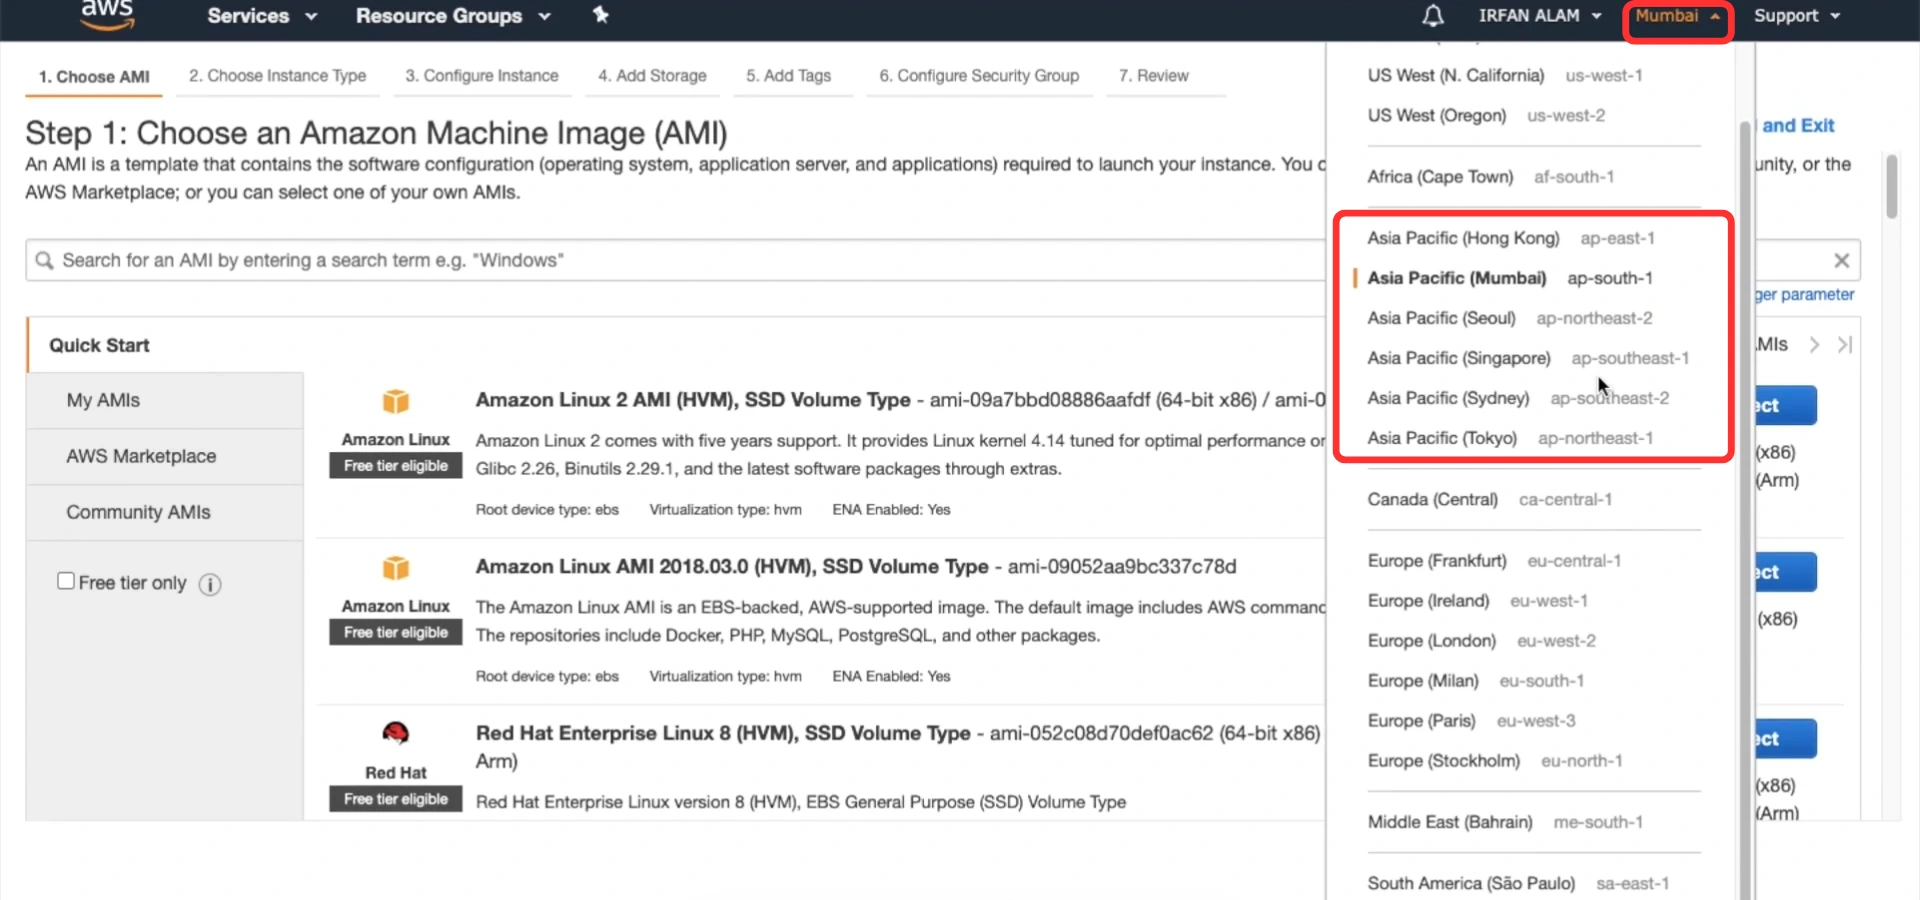Select Europe (London) region
The height and width of the screenshot is (900, 1920).
tap(1482, 642)
